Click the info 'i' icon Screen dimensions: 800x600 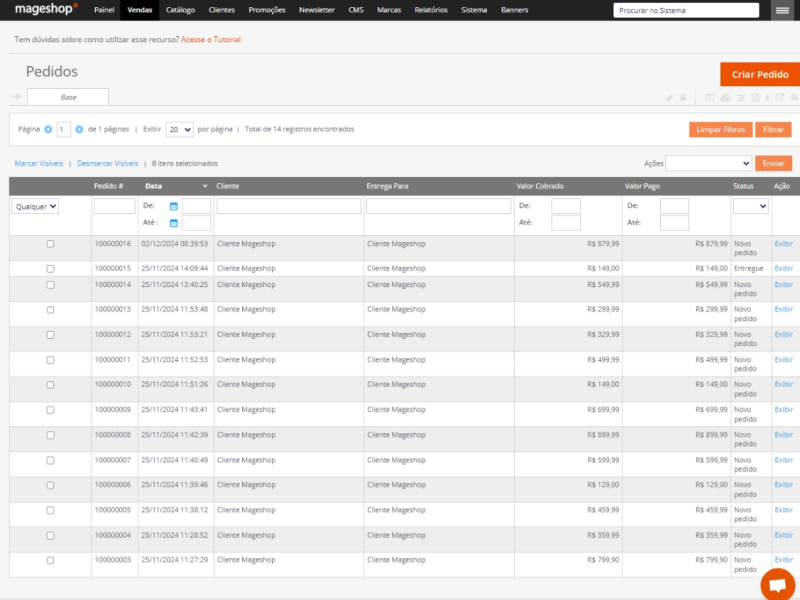(767, 97)
